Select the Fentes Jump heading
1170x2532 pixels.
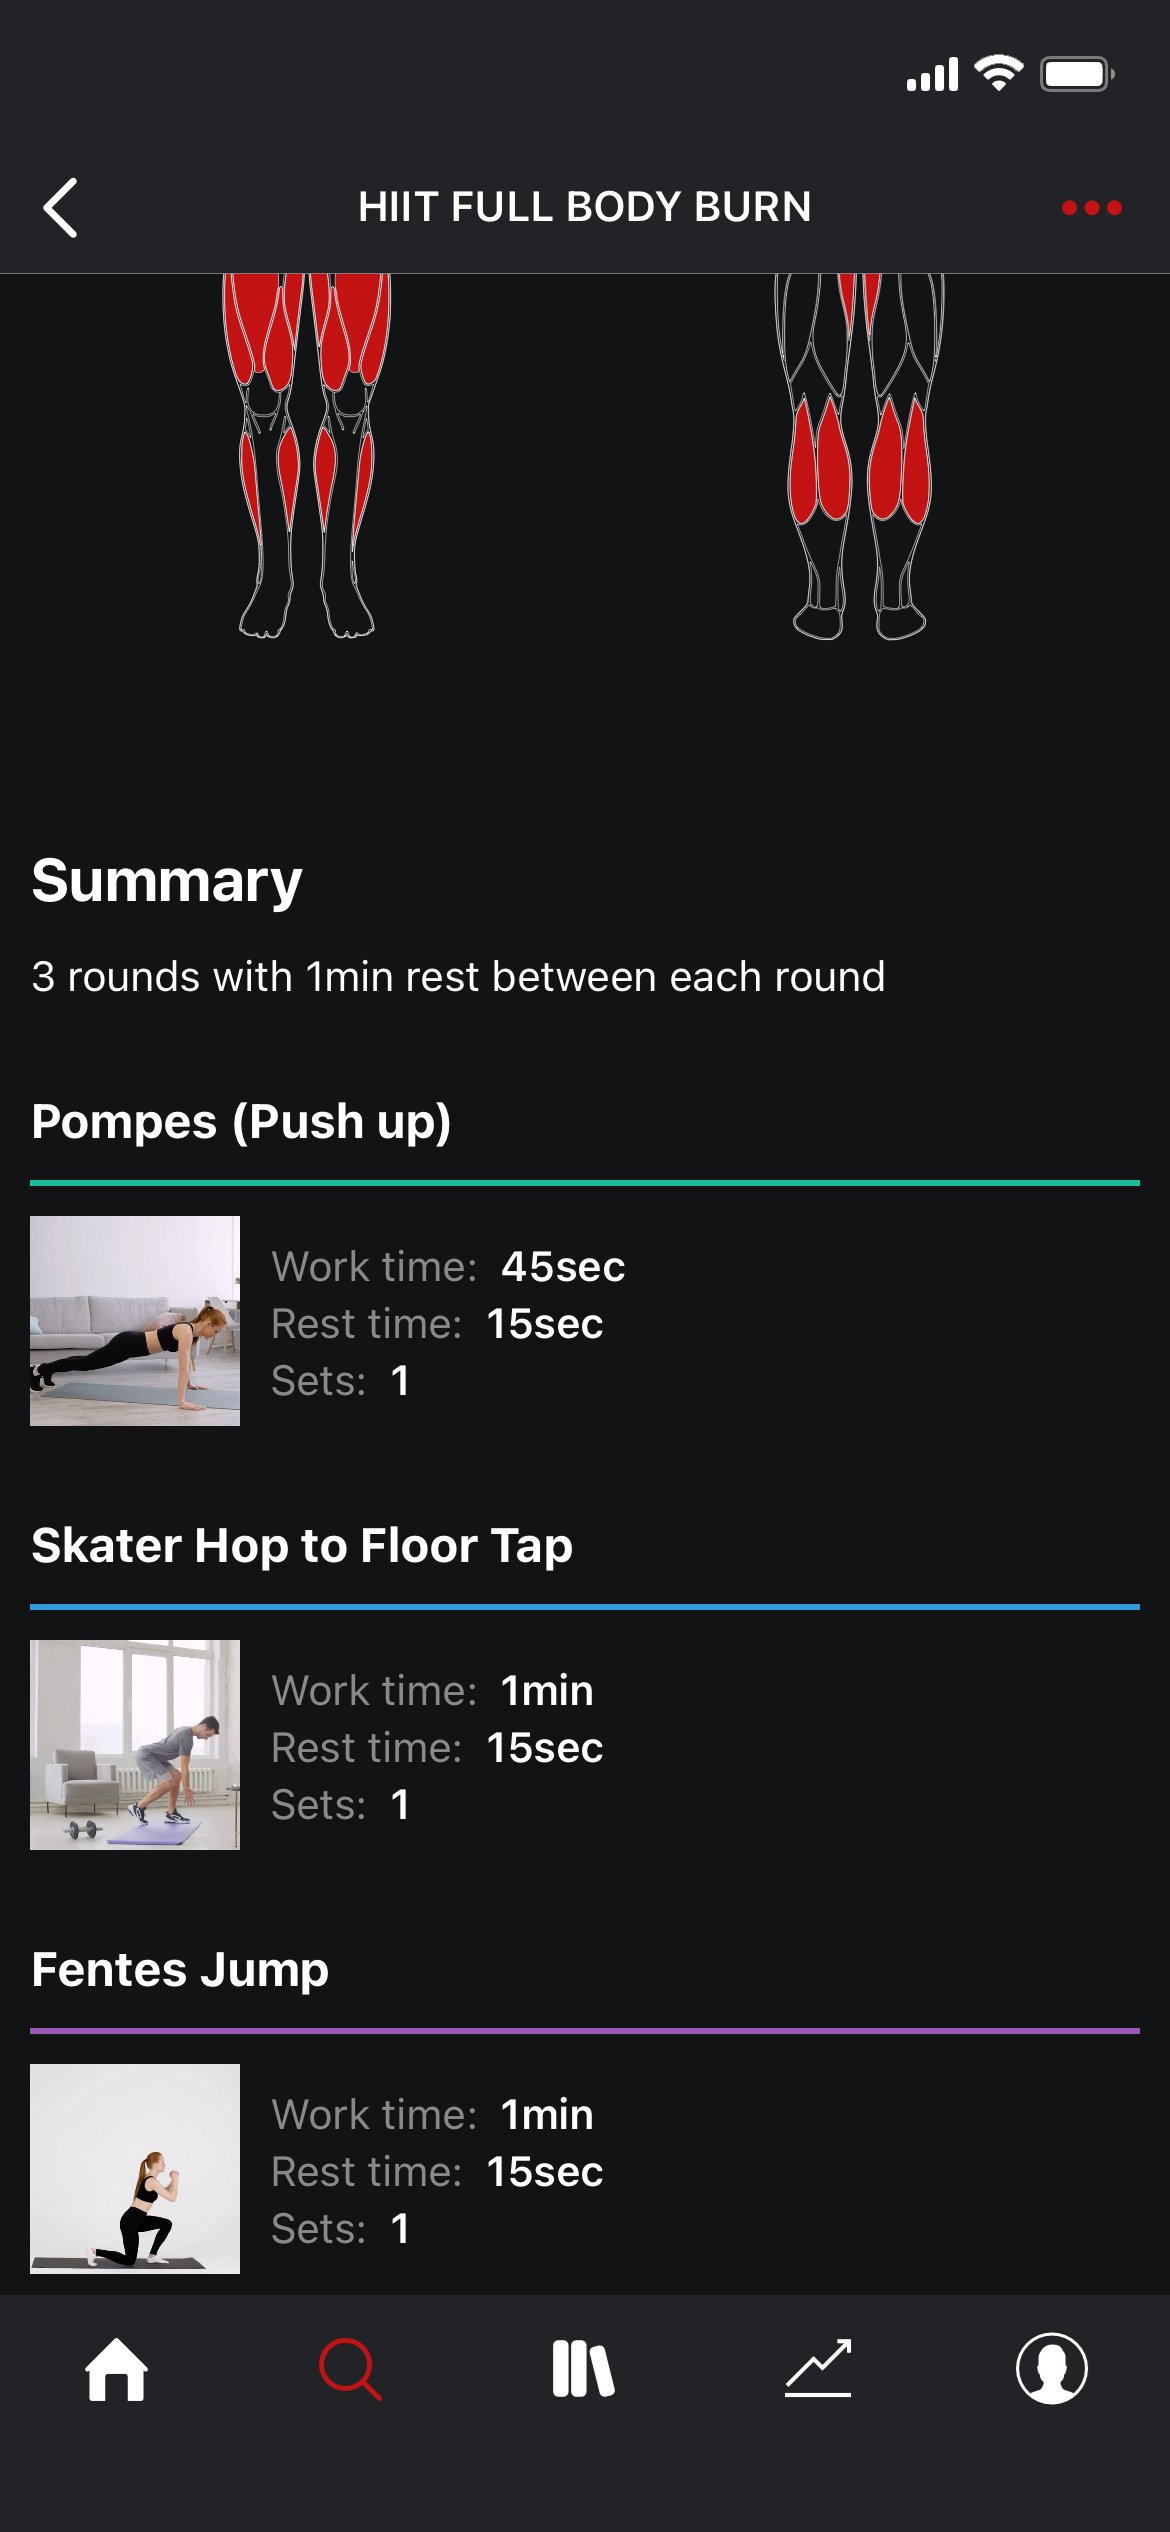(x=180, y=1970)
